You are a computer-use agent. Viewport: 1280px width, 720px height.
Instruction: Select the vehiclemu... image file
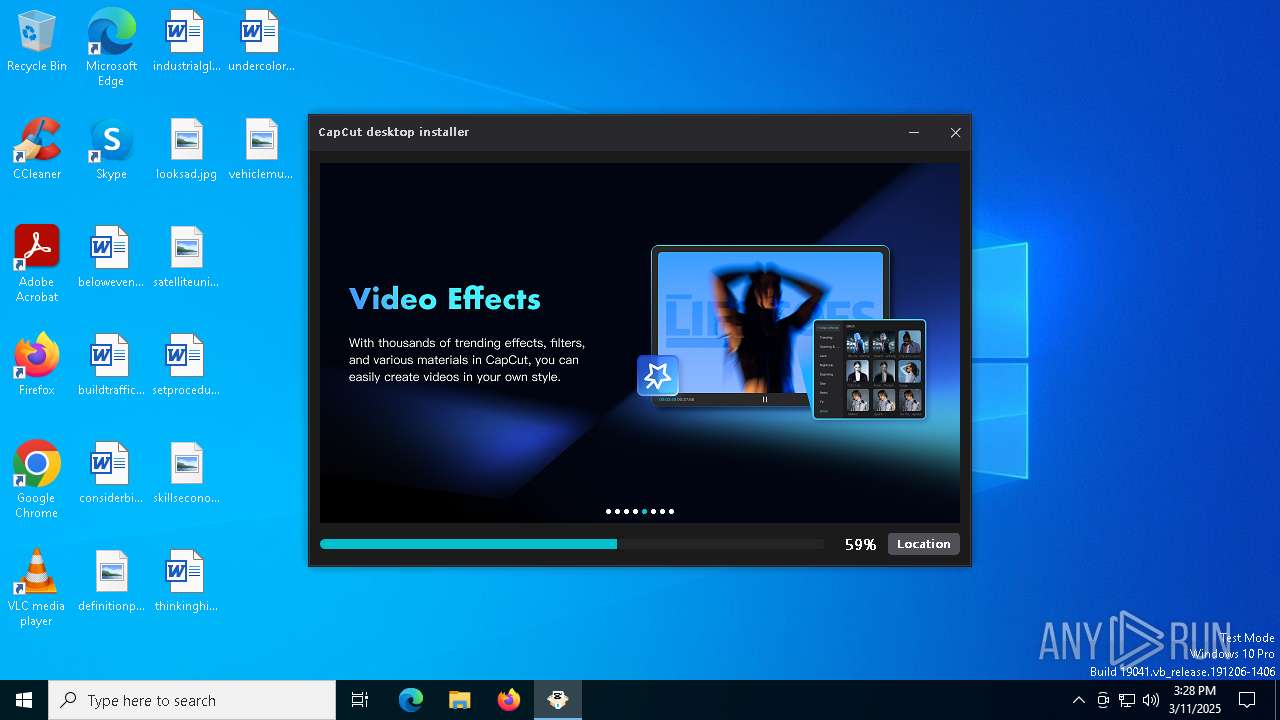(x=261, y=150)
